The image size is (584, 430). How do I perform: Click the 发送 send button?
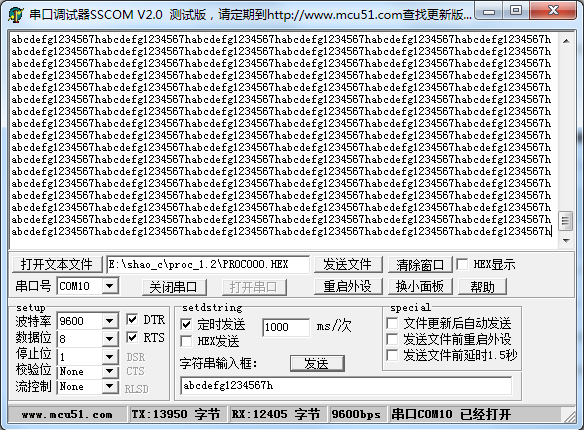pyautogui.click(x=317, y=363)
